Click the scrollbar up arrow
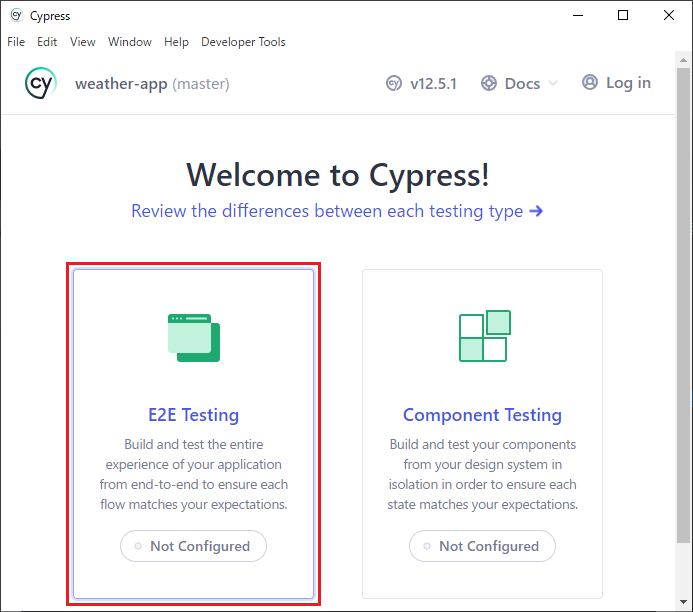This screenshot has height=612, width=693. [x=684, y=60]
